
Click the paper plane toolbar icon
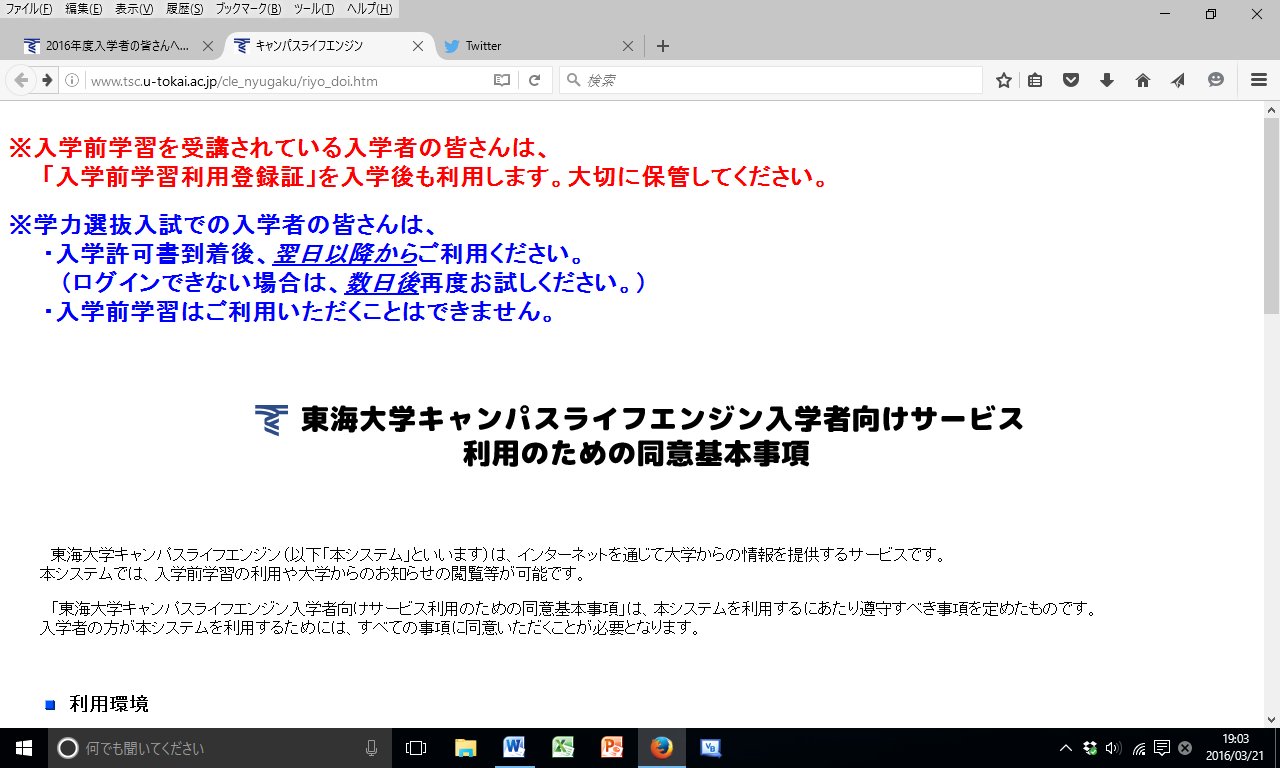click(1179, 80)
